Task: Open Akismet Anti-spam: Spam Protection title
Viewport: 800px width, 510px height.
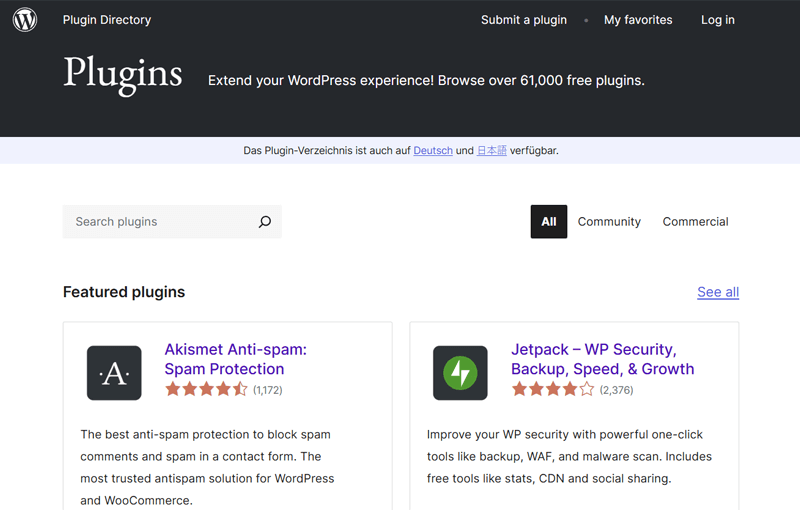Action: point(235,359)
